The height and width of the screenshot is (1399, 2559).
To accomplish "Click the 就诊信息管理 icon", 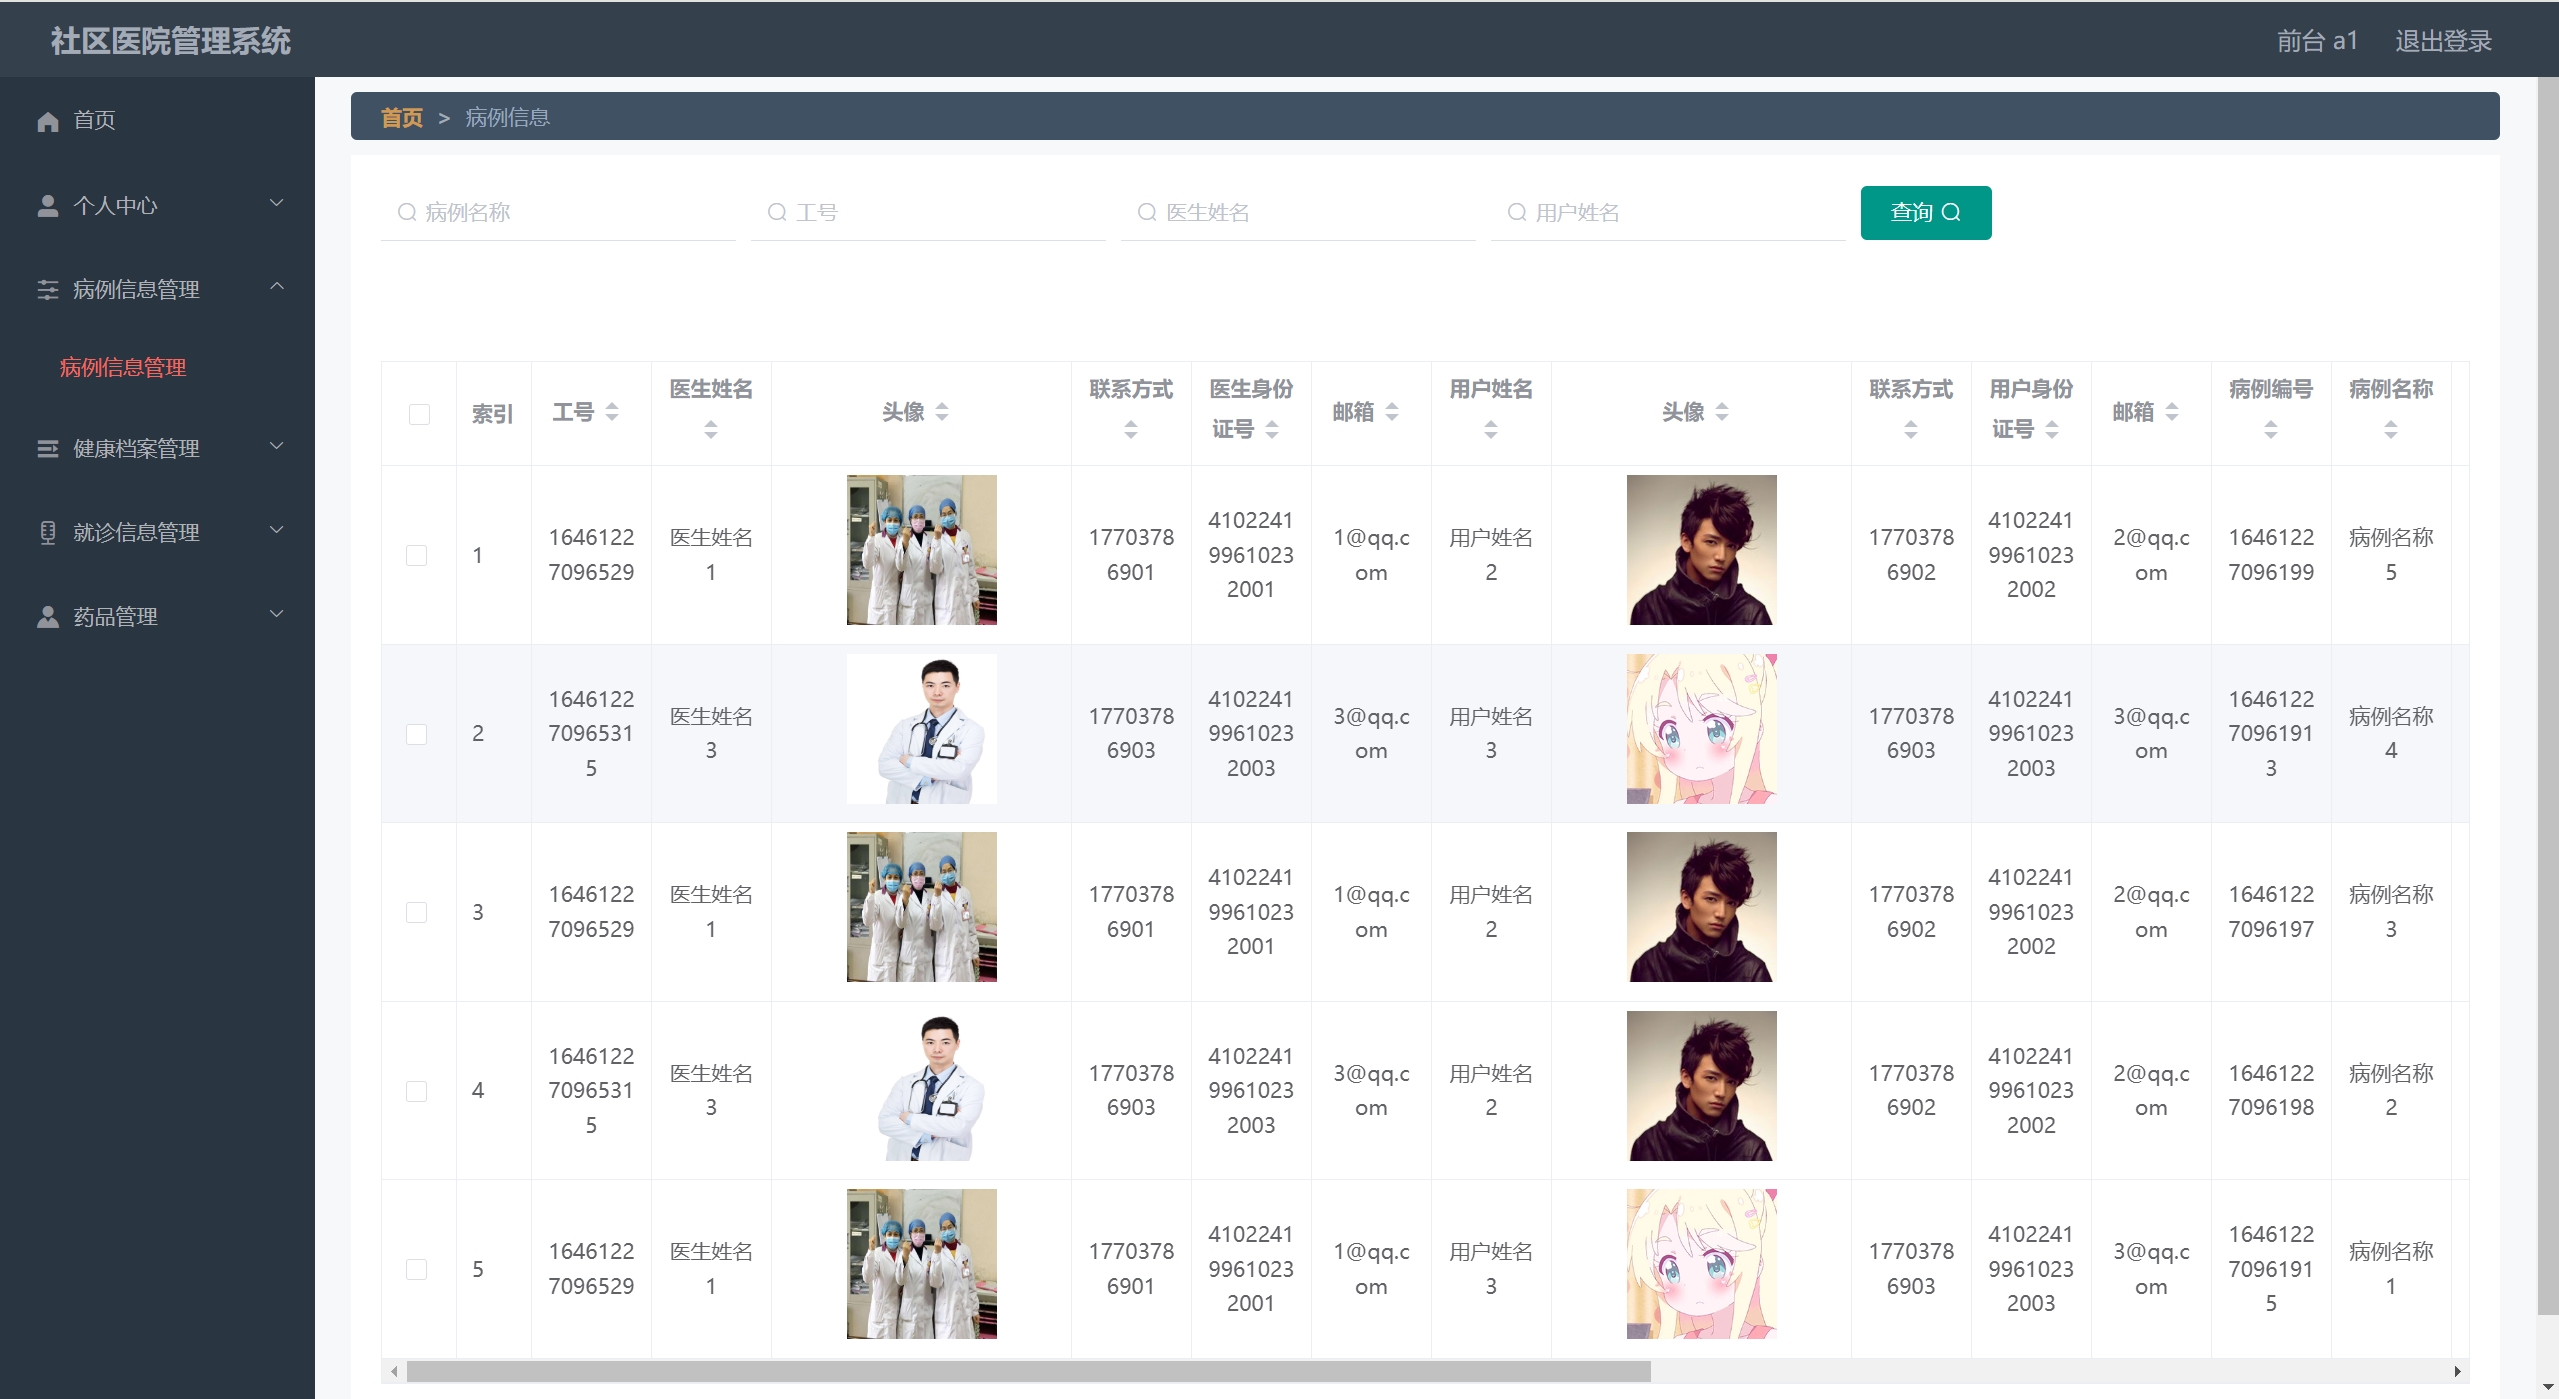I will 47,533.
